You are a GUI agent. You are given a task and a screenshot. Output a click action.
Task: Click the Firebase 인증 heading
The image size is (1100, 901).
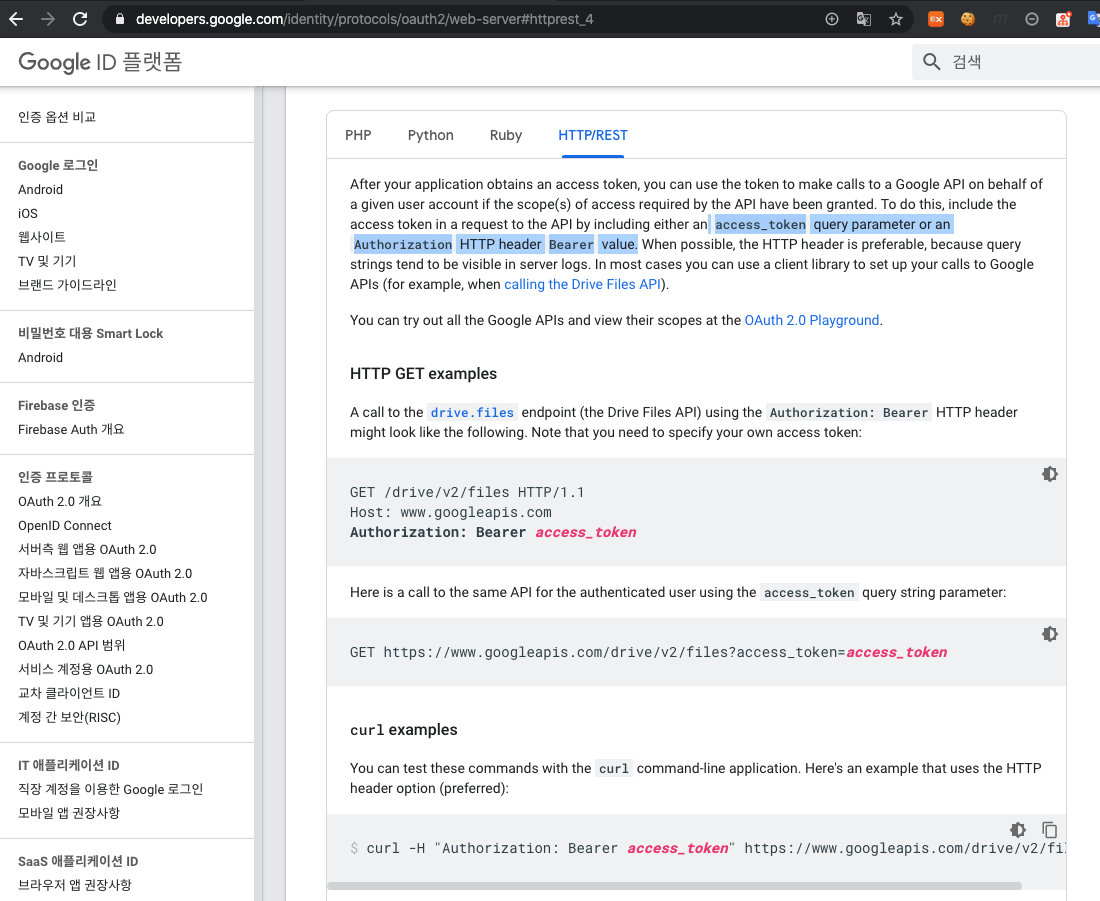(57, 406)
